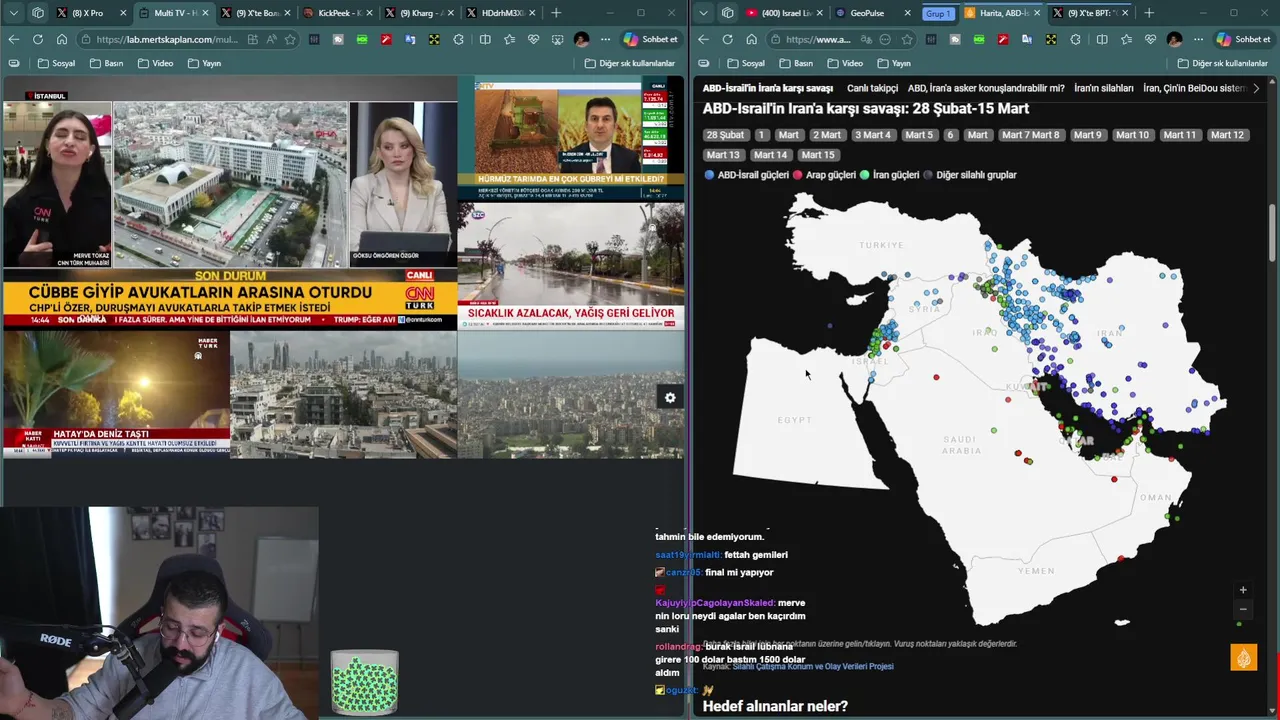The image size is (1280, 720).
Task: Open the Grup 1 tab group
Action: tap(938, 13)
